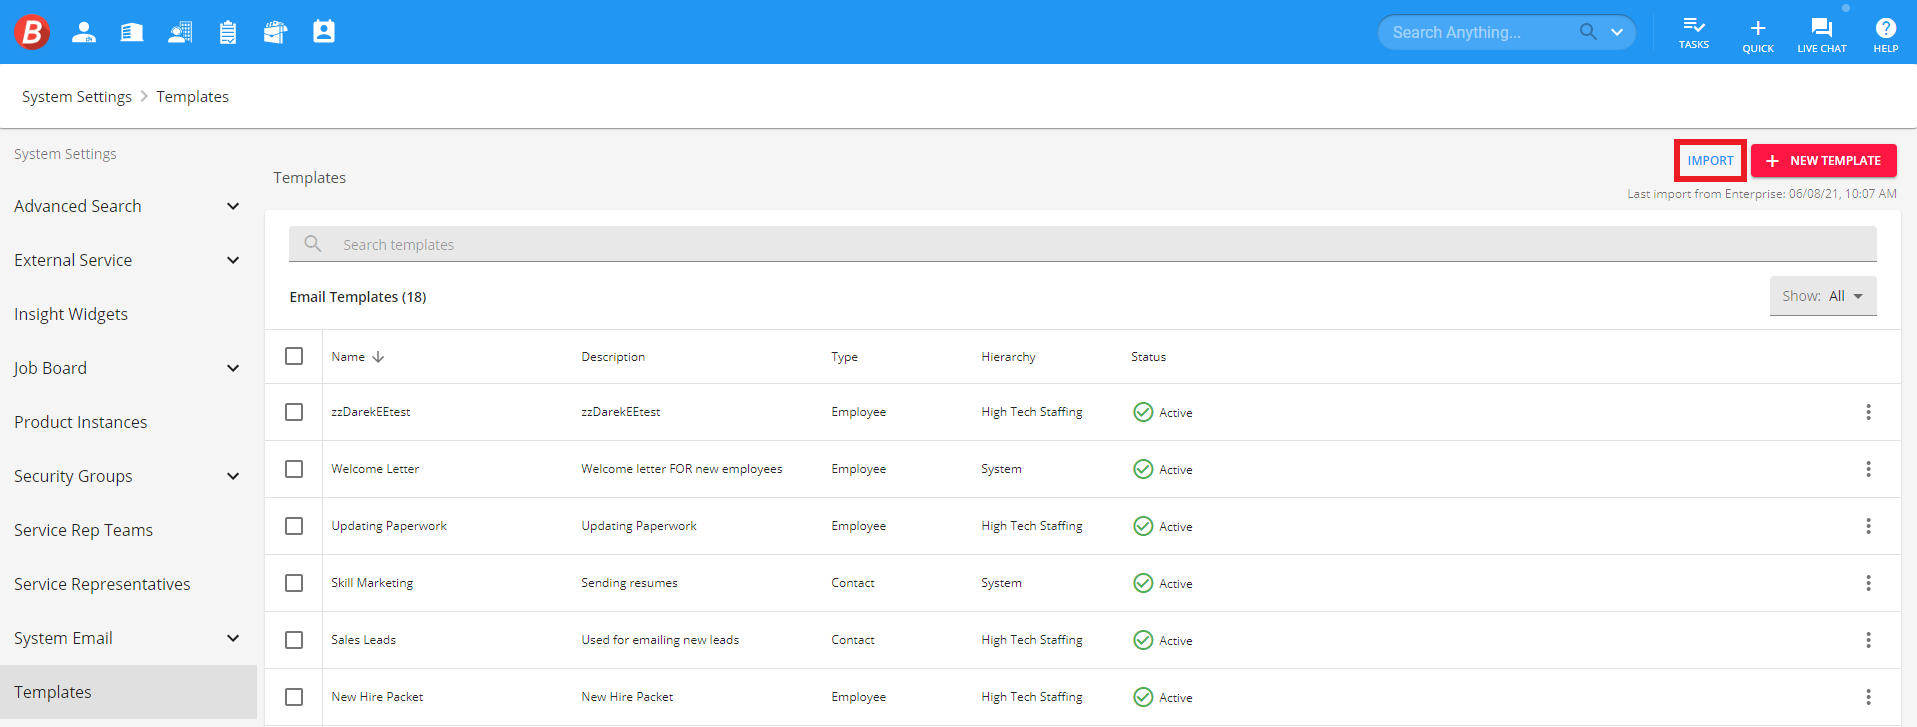Tick the Skill Marketing row checkbox

click(x=294, y=583)
